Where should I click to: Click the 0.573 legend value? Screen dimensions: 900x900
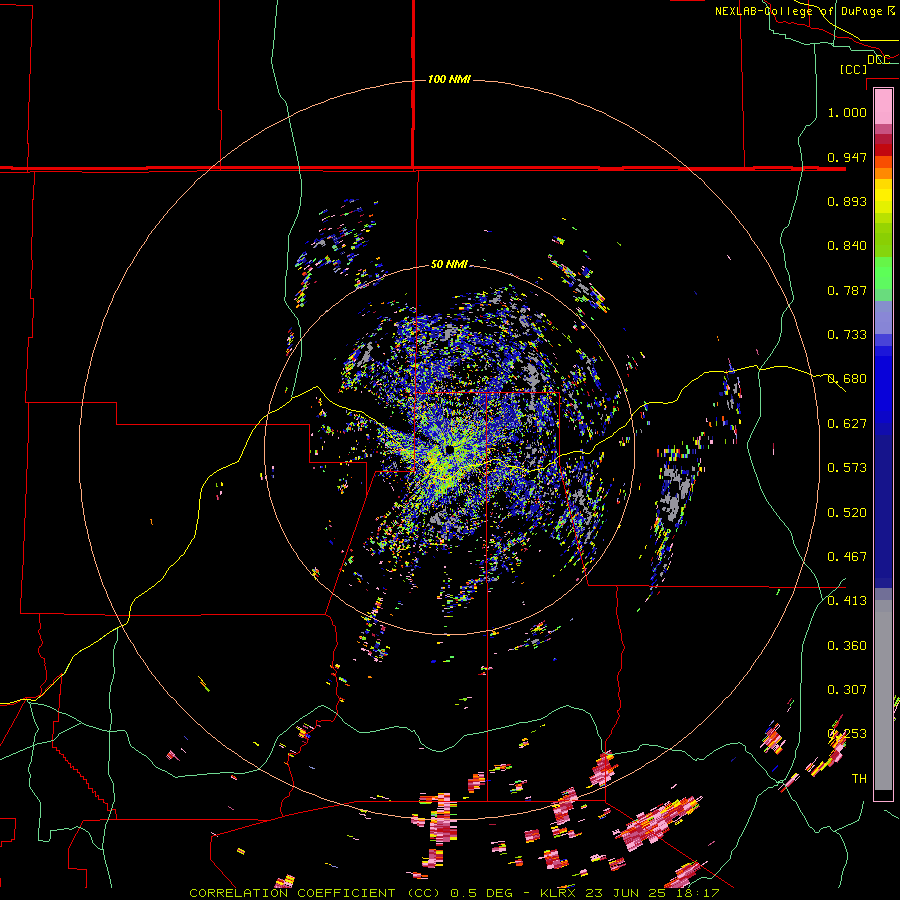pyautogui.click(x=847, y=468)
